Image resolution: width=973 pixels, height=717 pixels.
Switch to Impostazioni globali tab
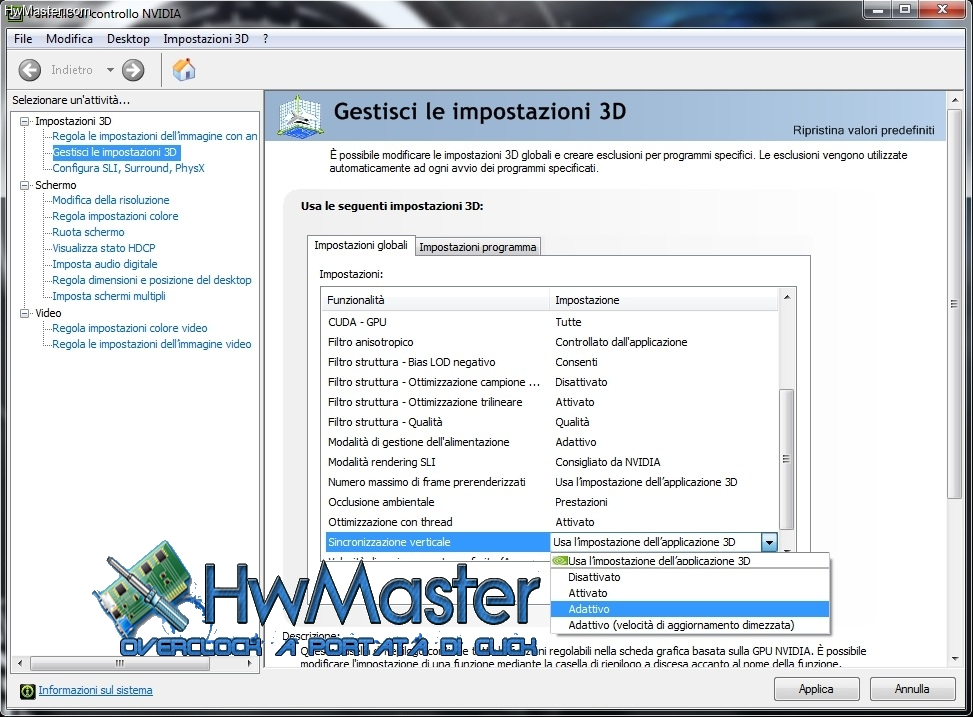(361, 245)
